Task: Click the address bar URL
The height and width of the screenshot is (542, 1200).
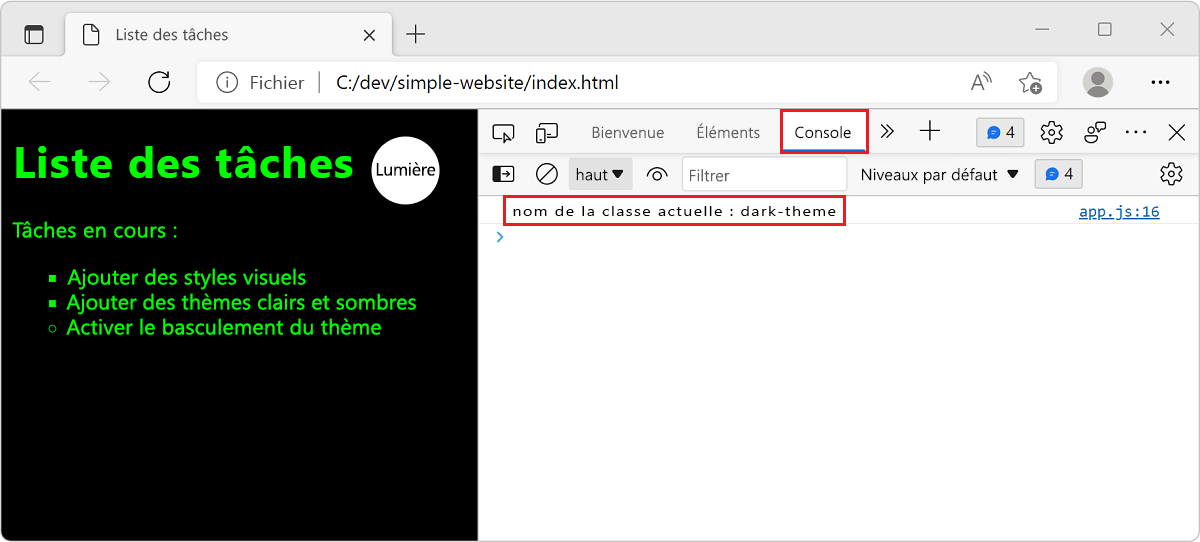Action: [477, 82]
